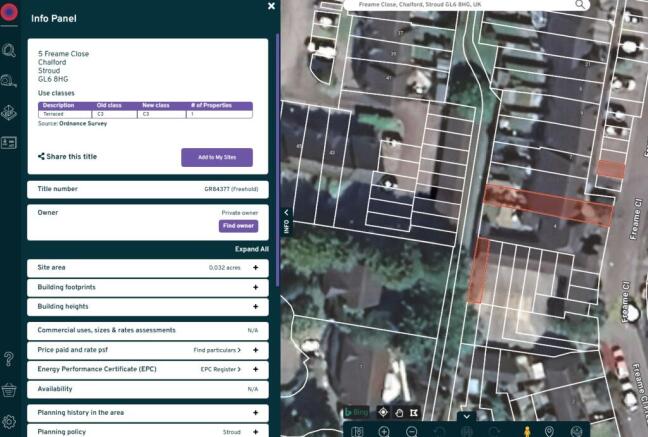The width and height of the screenshot is (648, 437).
Task: Open the contact card sidebar icon
Action: [9, 143]
